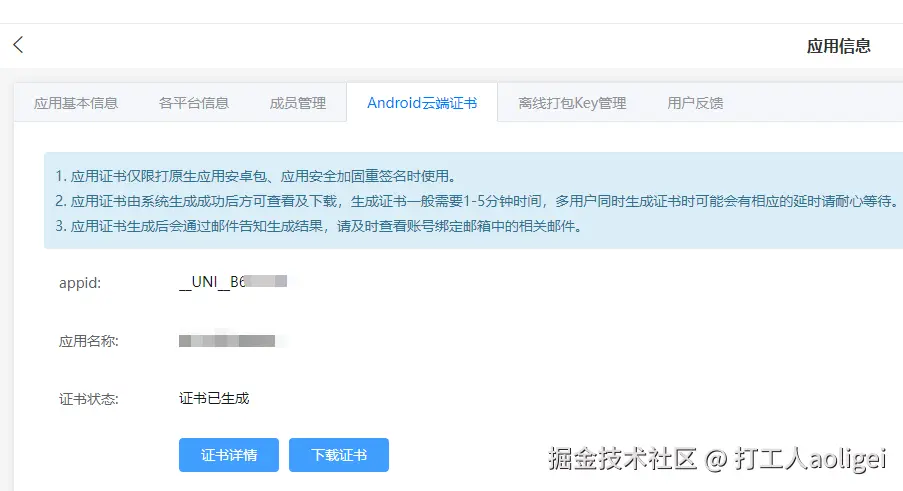
Task: Click the appid: label
Action: click(x=80, y=283)
